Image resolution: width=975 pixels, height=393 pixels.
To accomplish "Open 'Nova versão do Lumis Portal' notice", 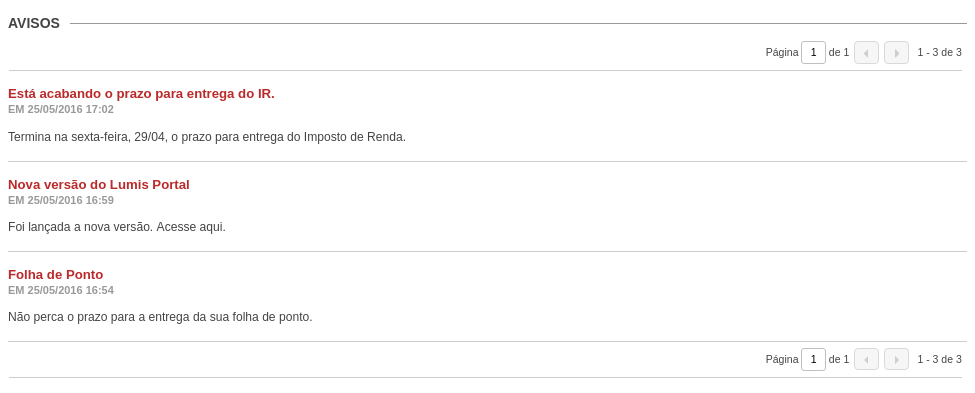I will coord(99,185).
